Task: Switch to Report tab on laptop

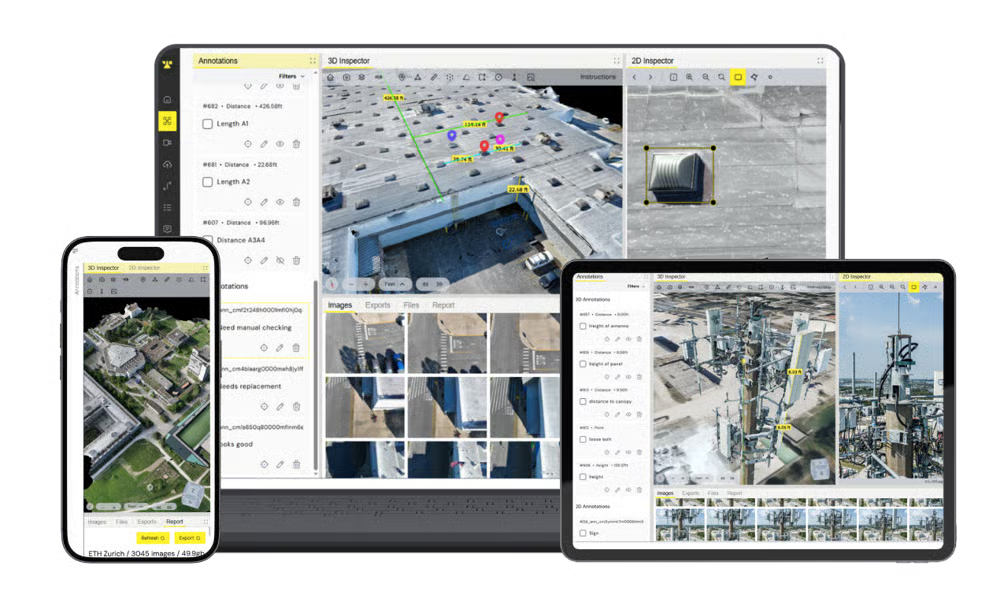Action: click(443, 305)
